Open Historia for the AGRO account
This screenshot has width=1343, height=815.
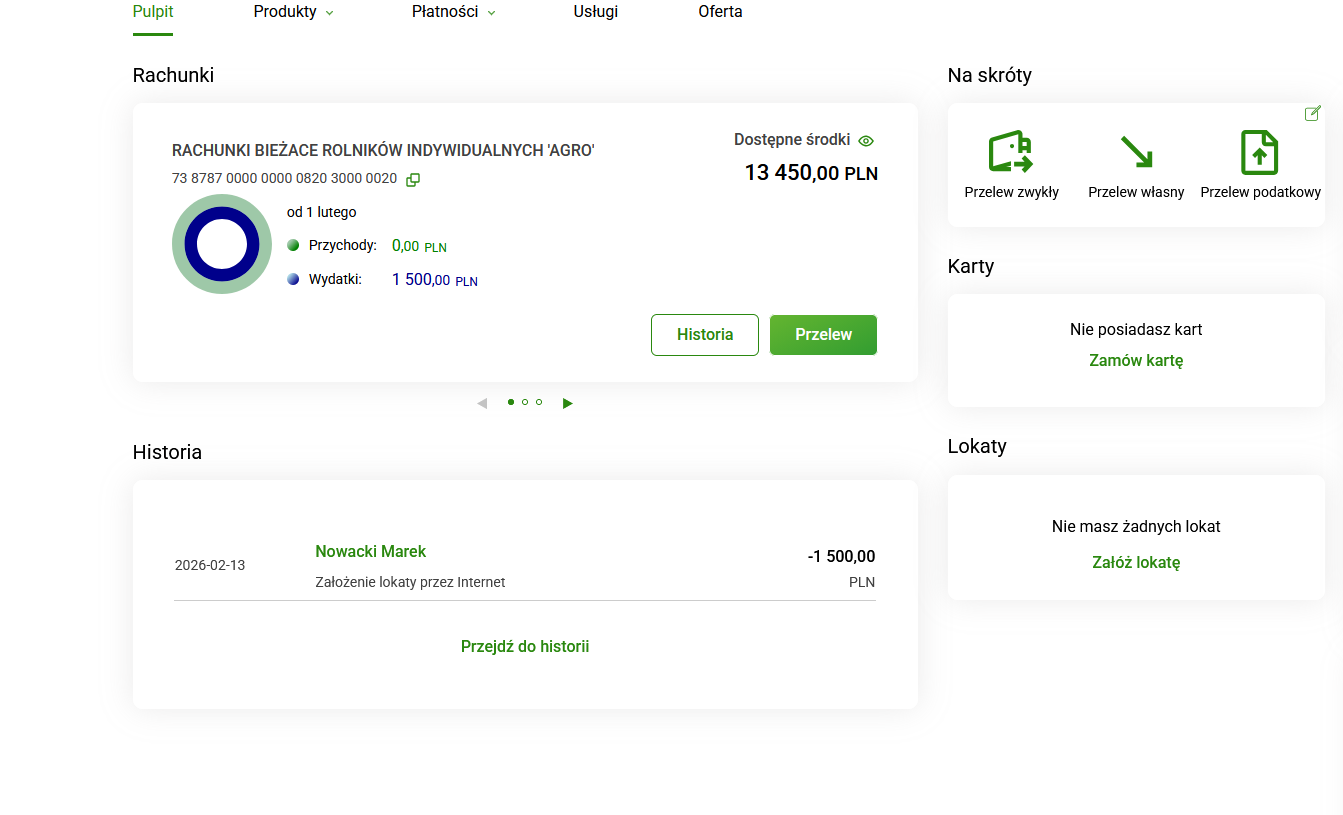point(704,334)
